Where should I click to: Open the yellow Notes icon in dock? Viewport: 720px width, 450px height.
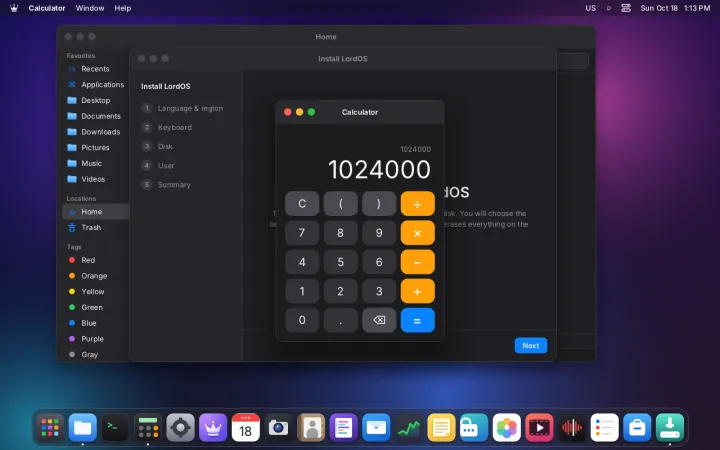click(441, 428)
